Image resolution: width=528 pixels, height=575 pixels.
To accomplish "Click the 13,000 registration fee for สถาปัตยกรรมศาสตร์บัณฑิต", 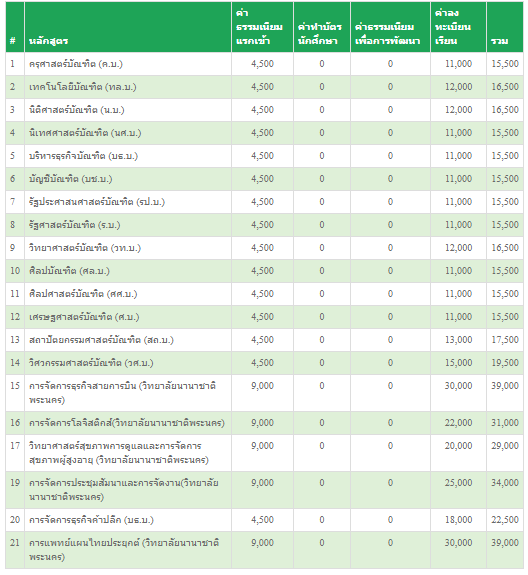I will click(x=458, y=340).
